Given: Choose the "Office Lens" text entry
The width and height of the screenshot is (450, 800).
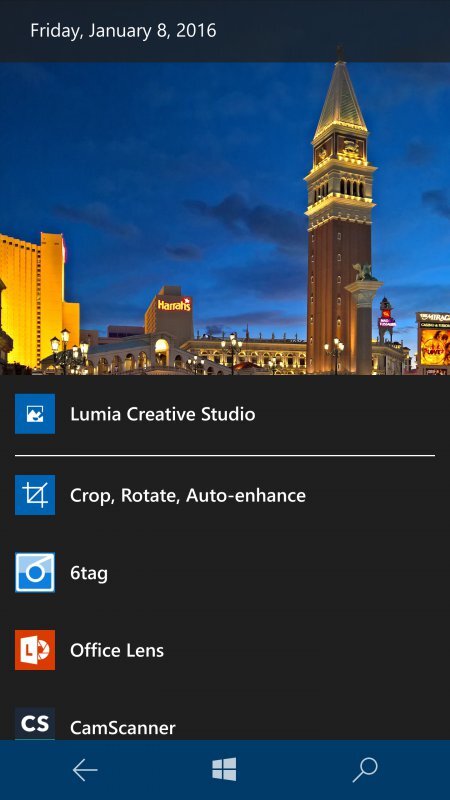Looking at the screenshot, I should [x=117, y=651].
